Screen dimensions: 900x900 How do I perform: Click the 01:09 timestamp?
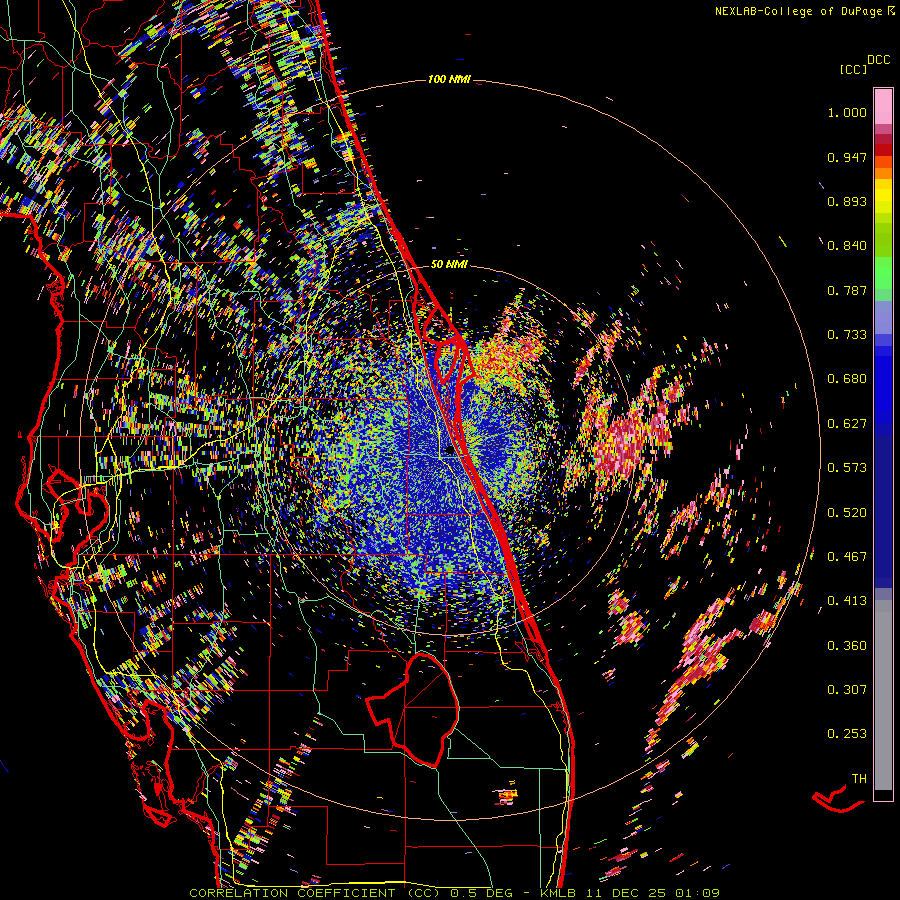pos(696,893)
